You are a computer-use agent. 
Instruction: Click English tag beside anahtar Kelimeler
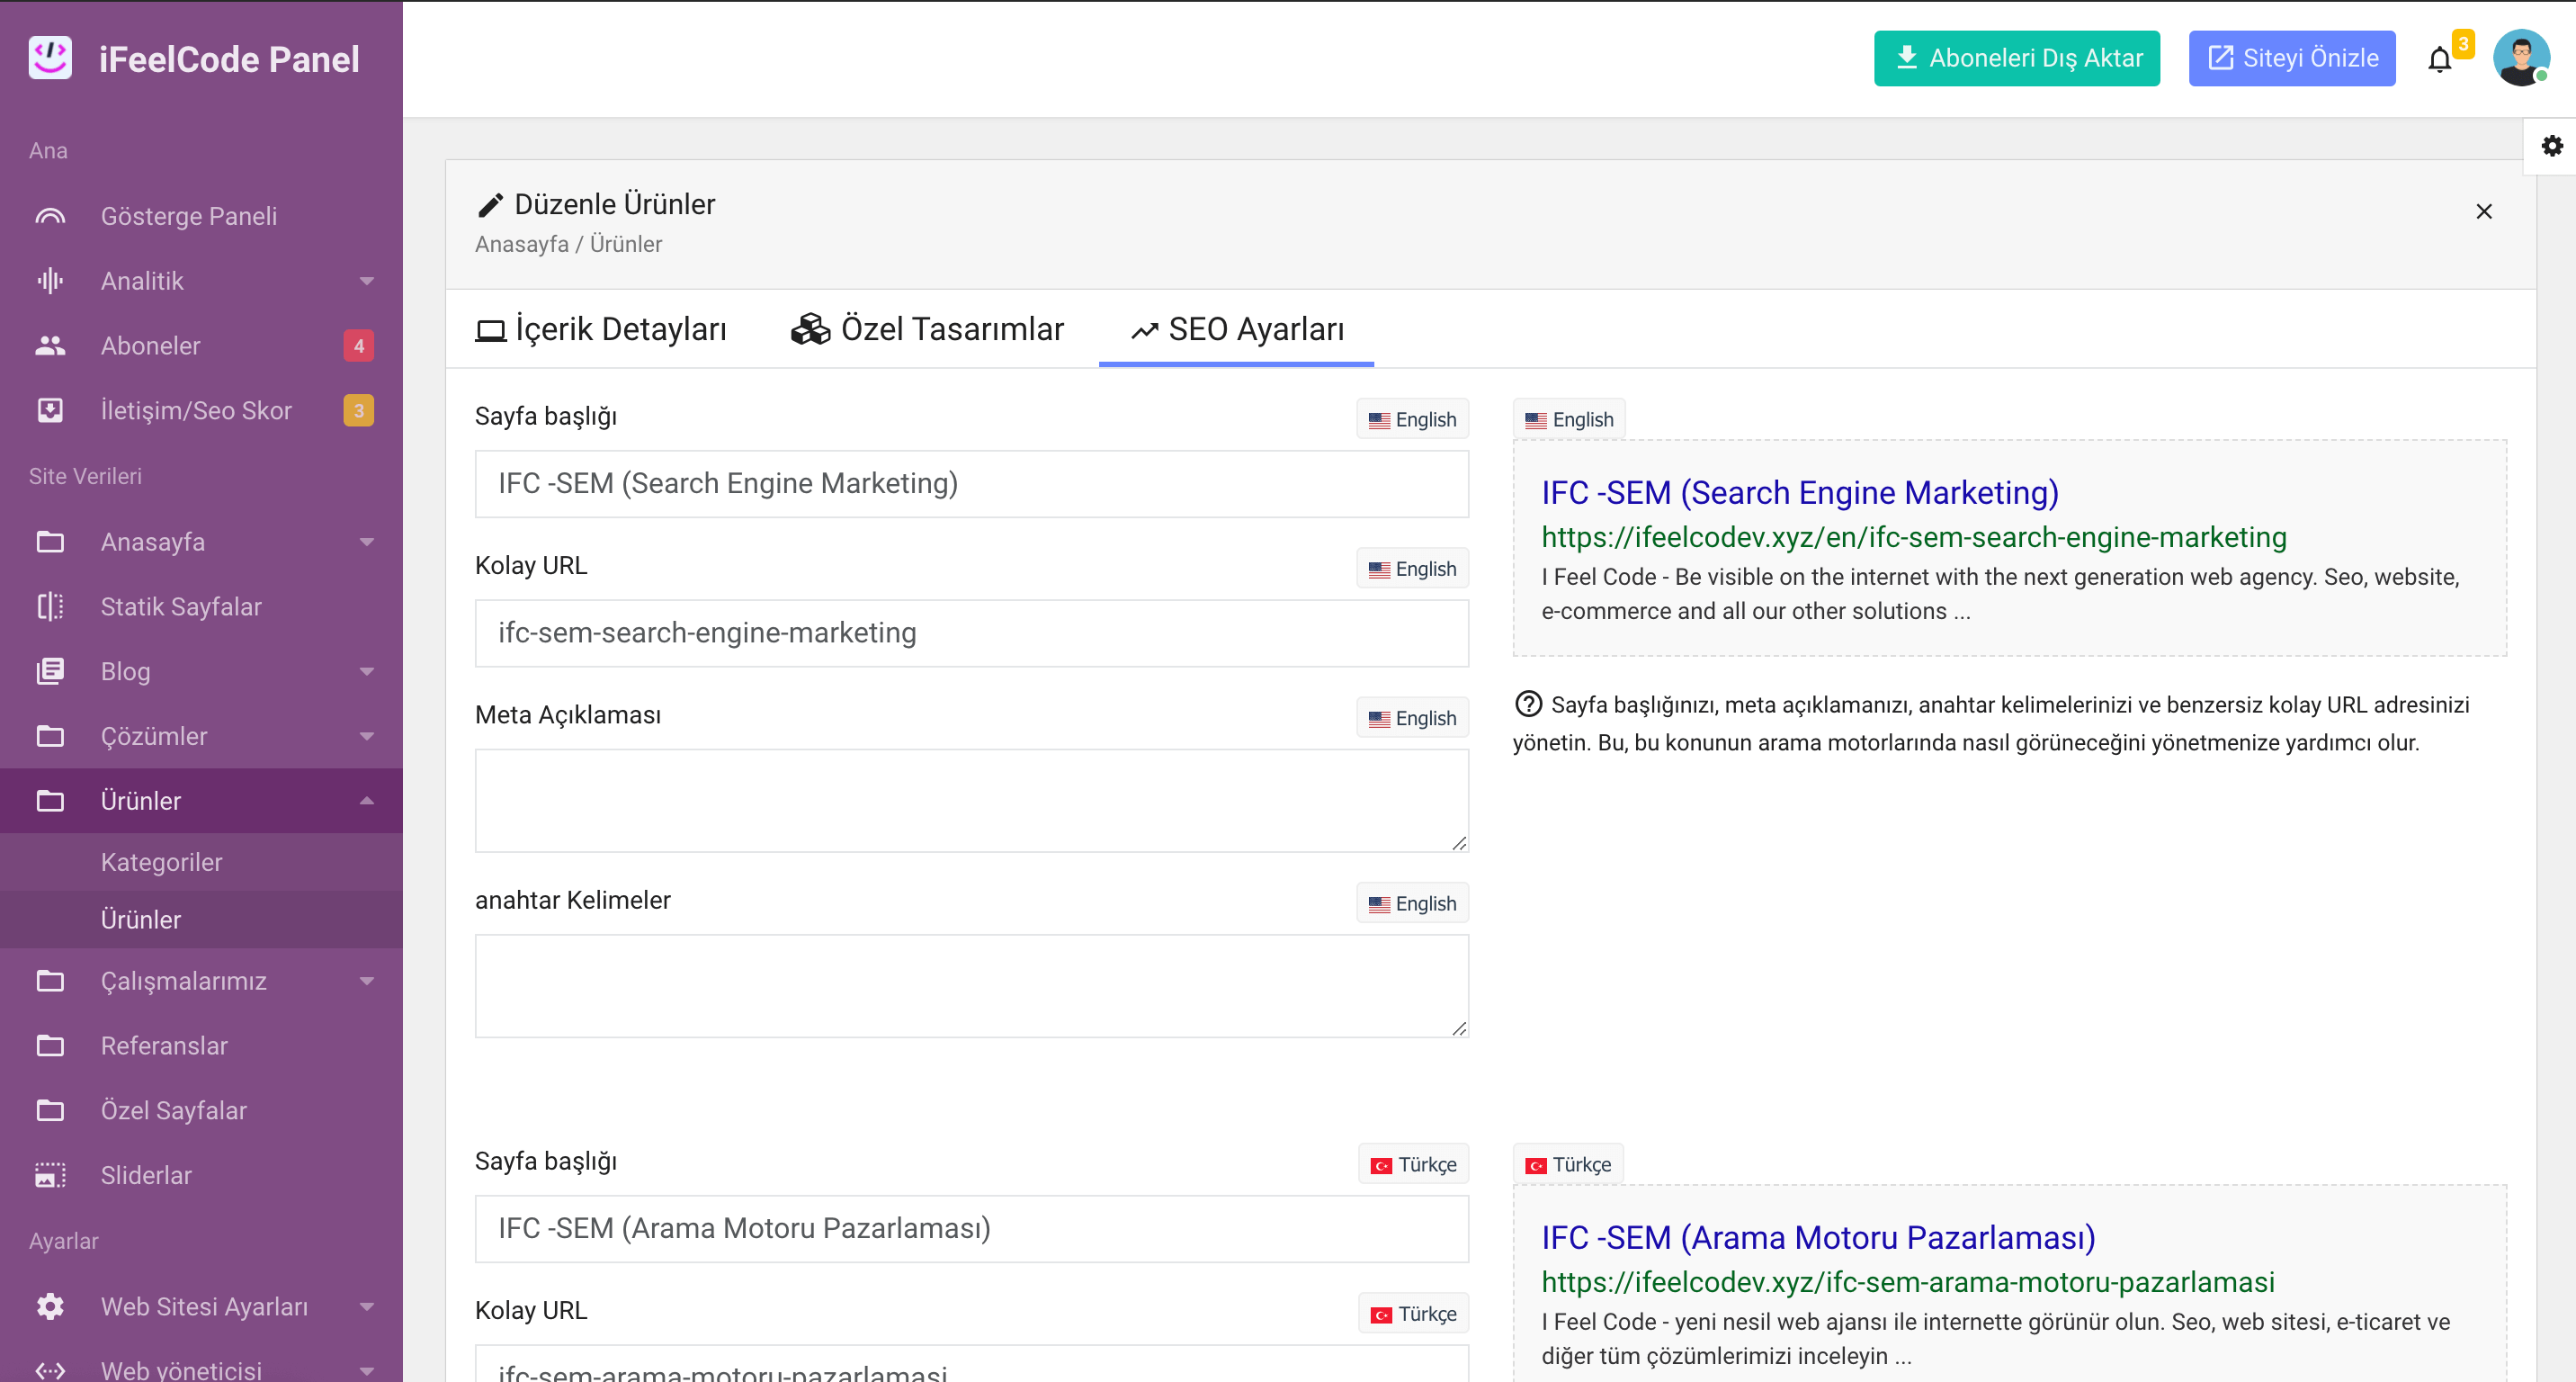(1412, 903)
